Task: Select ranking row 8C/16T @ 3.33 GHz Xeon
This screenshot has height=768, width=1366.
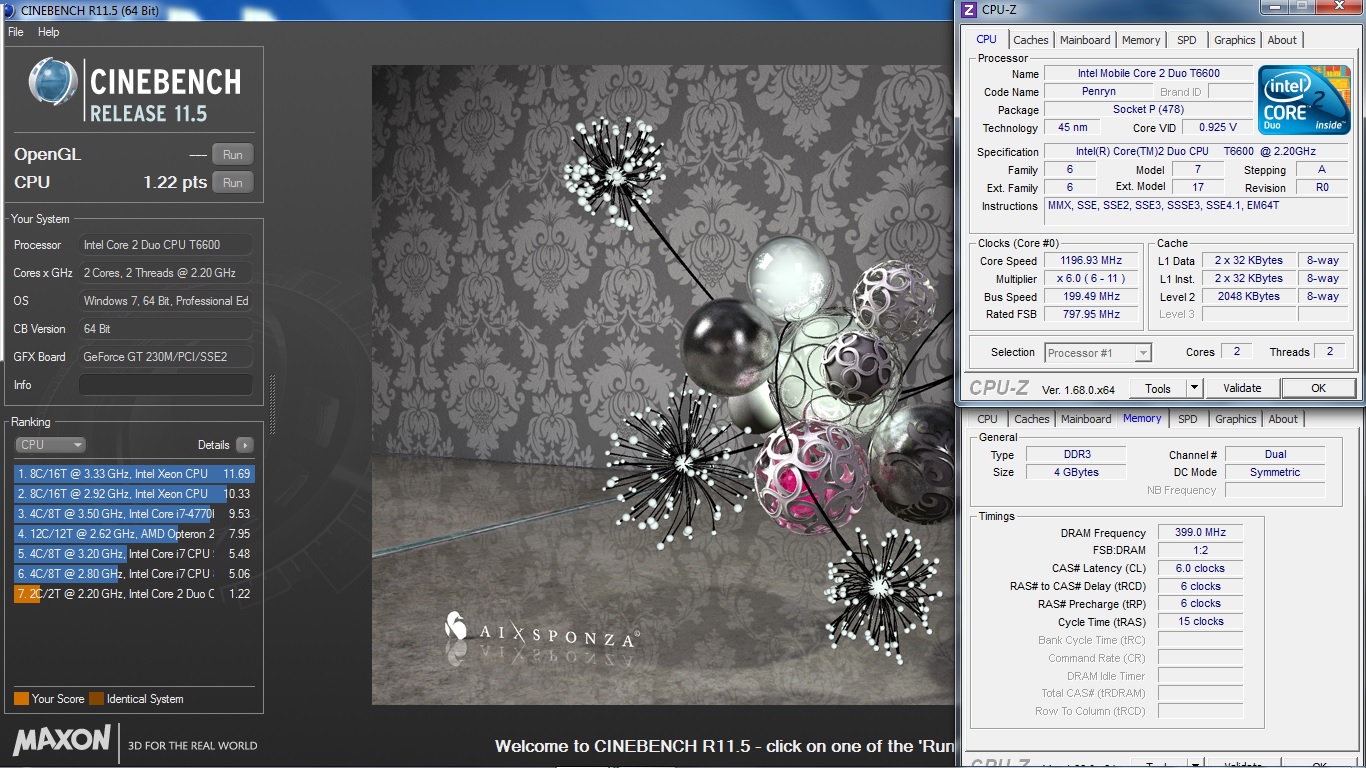Action: (x=134, y=474)
